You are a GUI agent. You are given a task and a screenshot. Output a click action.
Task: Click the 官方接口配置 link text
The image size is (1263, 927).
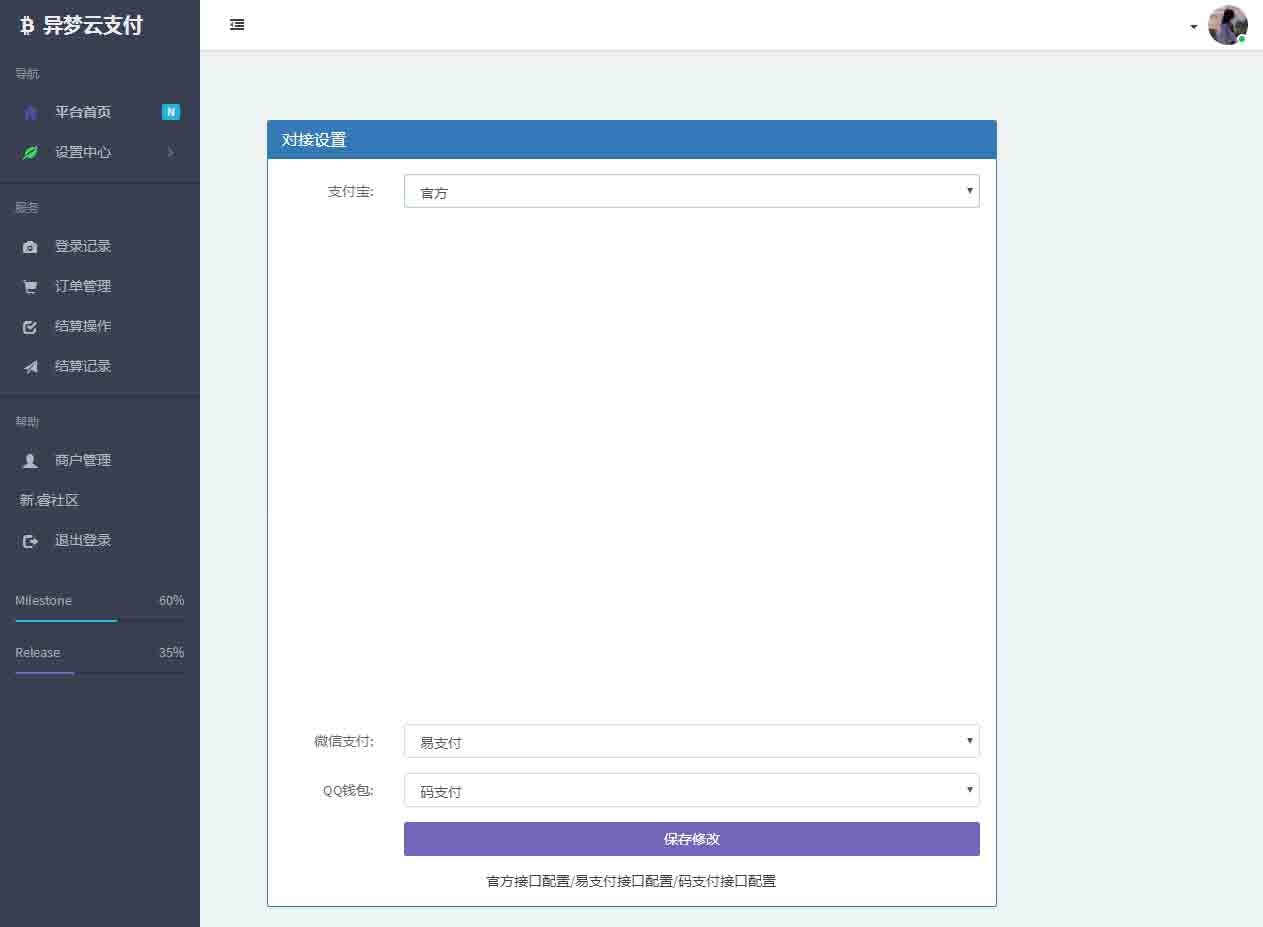[x=527, y=881]
